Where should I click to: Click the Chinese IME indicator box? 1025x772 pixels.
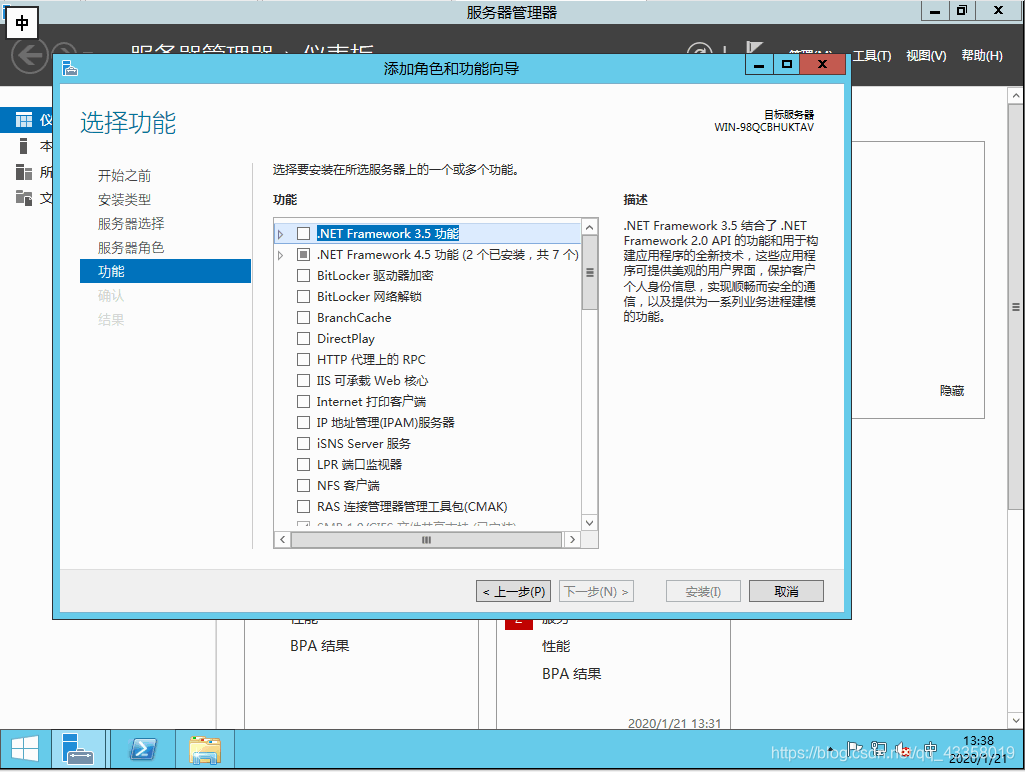[22, 23]
